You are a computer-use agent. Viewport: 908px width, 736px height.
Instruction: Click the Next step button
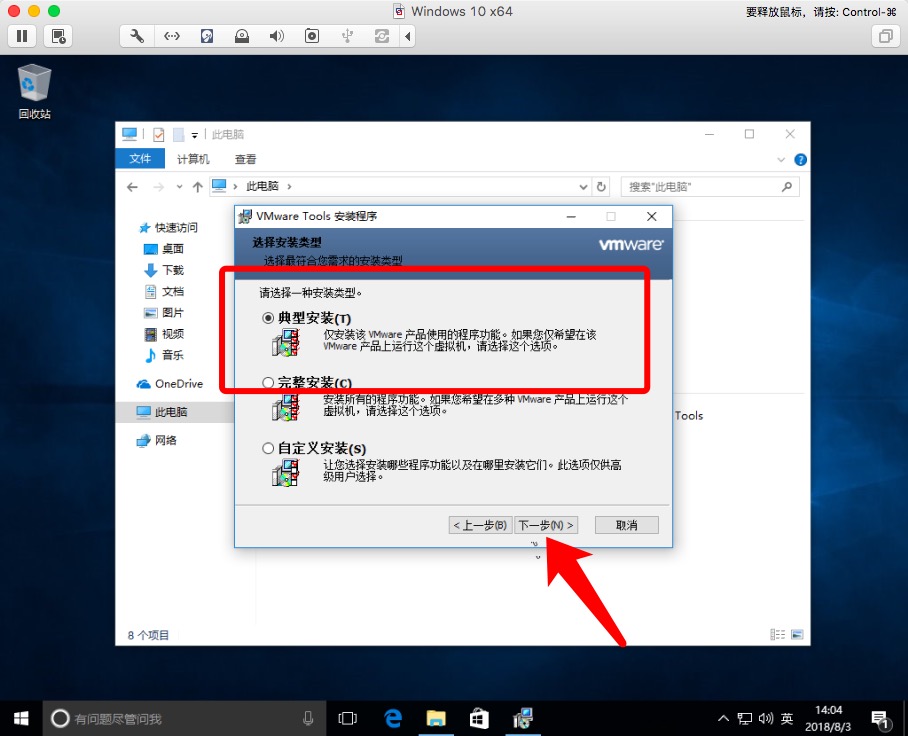click(x=546, y=525)
